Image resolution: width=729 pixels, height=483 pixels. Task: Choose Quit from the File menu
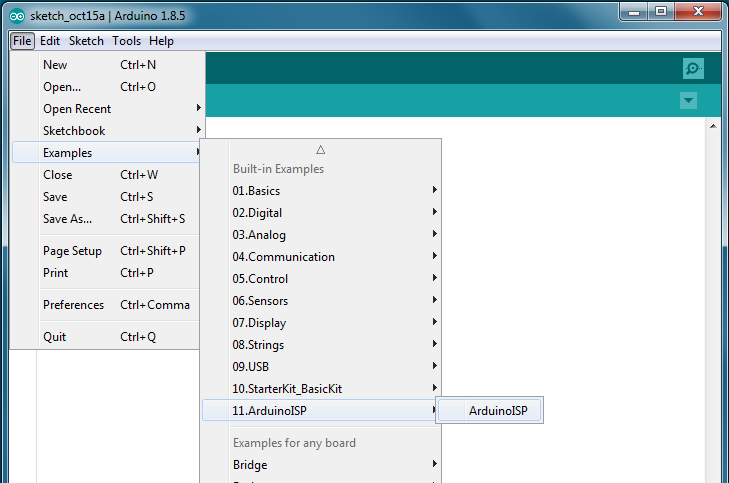point(55,337)
